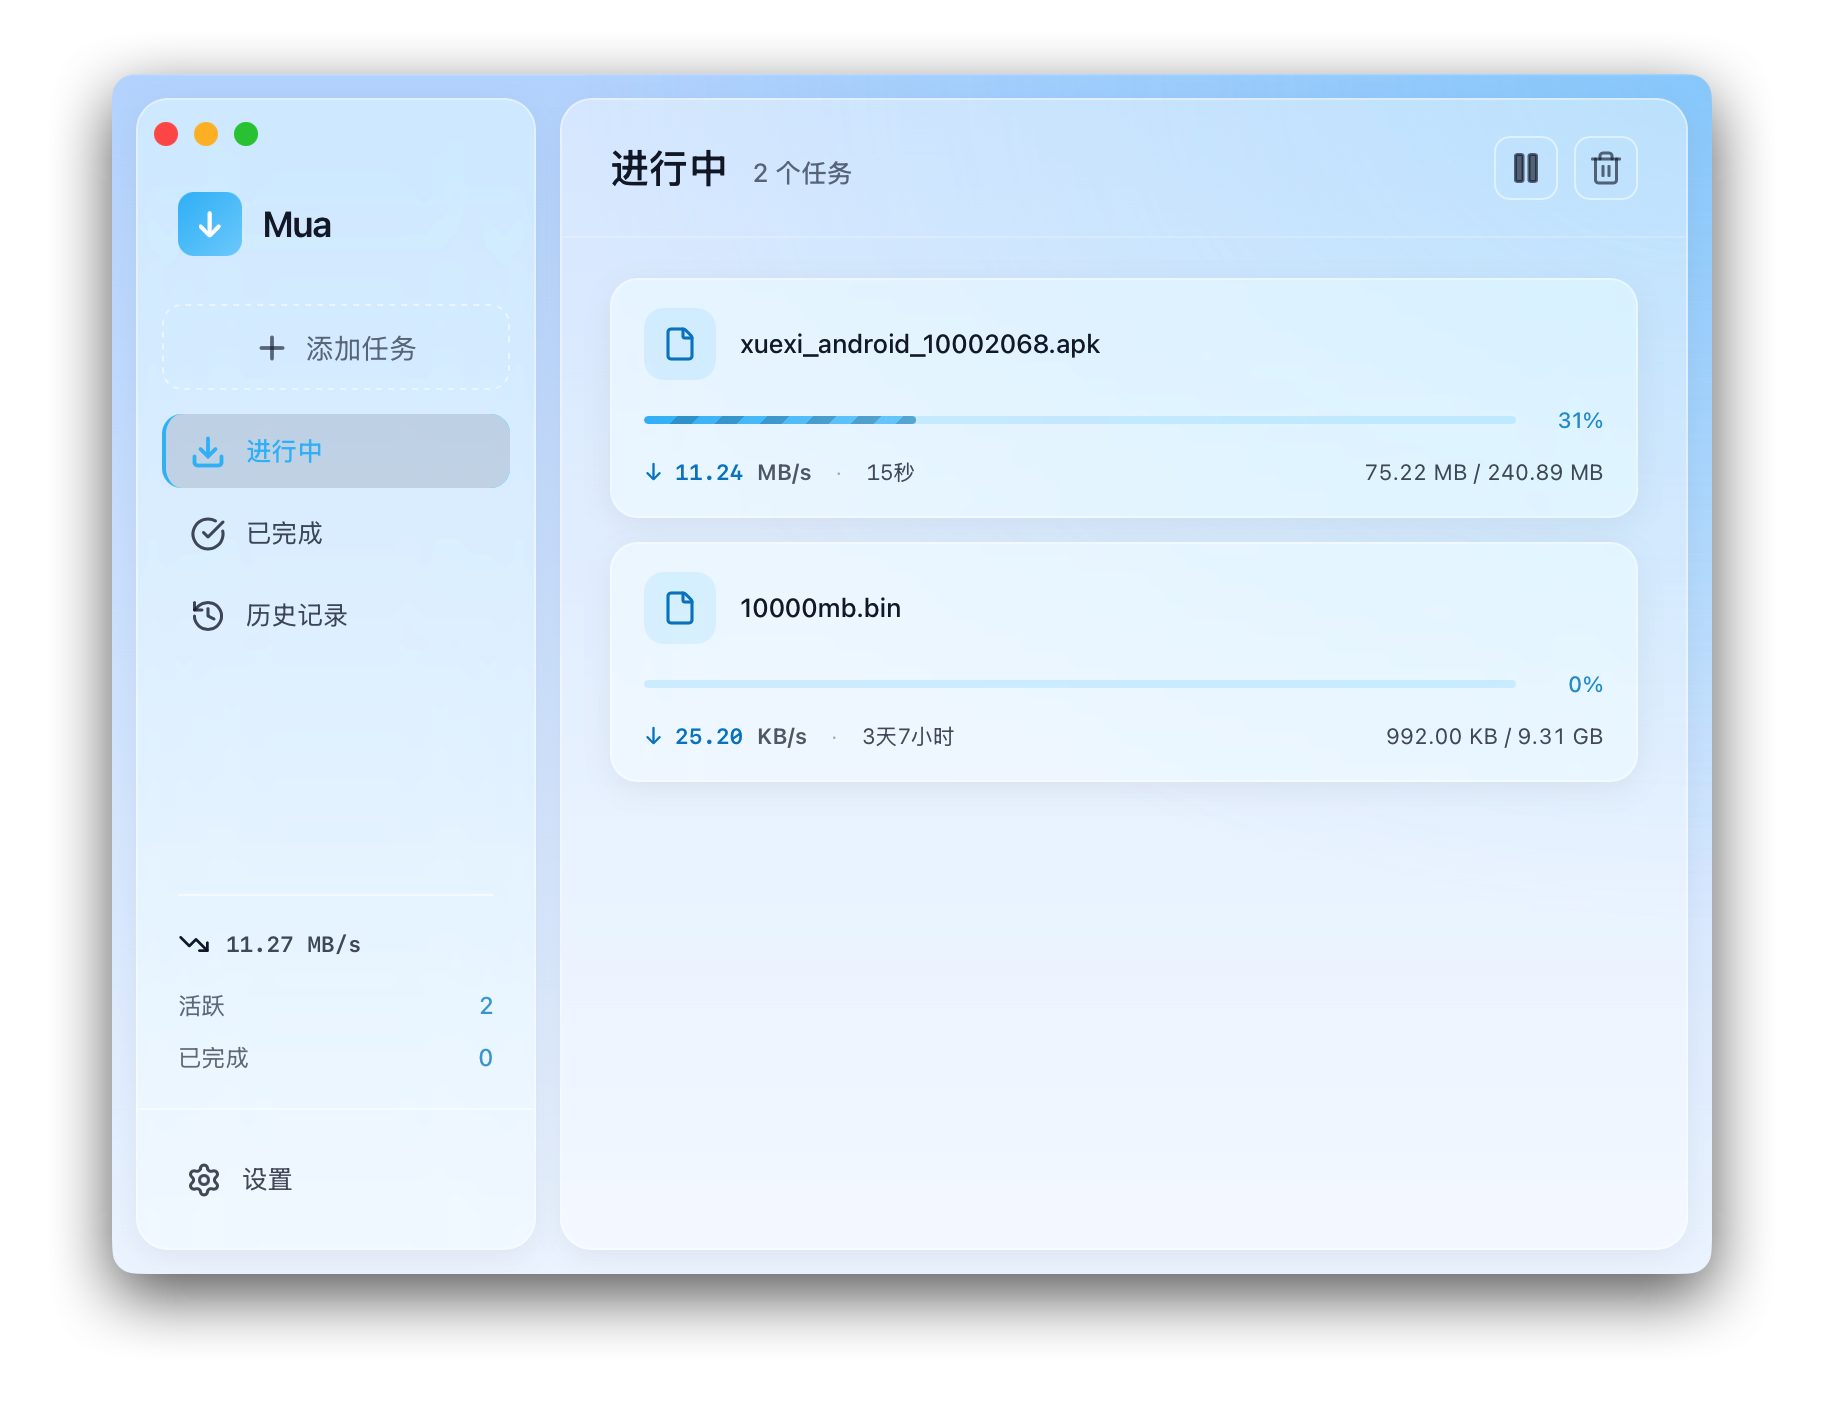Viewport: 1824px width, 1424px height.
Task: Switch to the 已完成 section
Action: [283, 534]
